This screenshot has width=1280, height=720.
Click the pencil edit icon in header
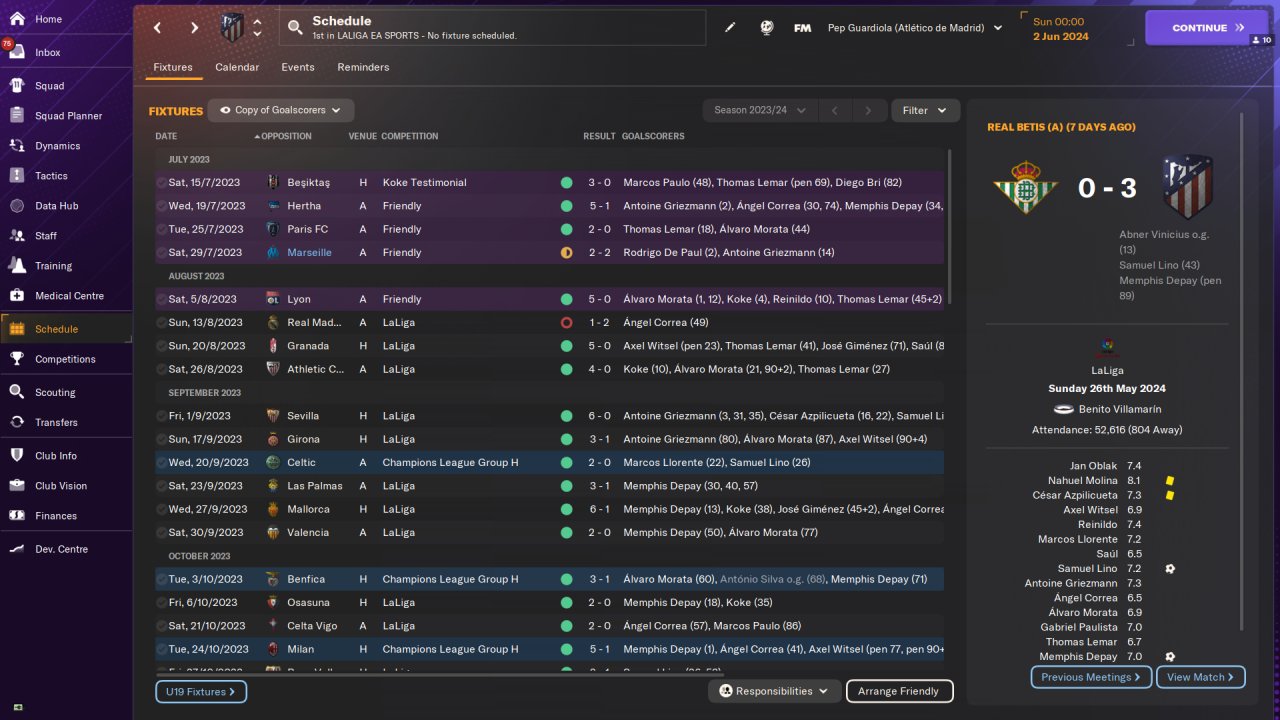[x=730, y=28]
